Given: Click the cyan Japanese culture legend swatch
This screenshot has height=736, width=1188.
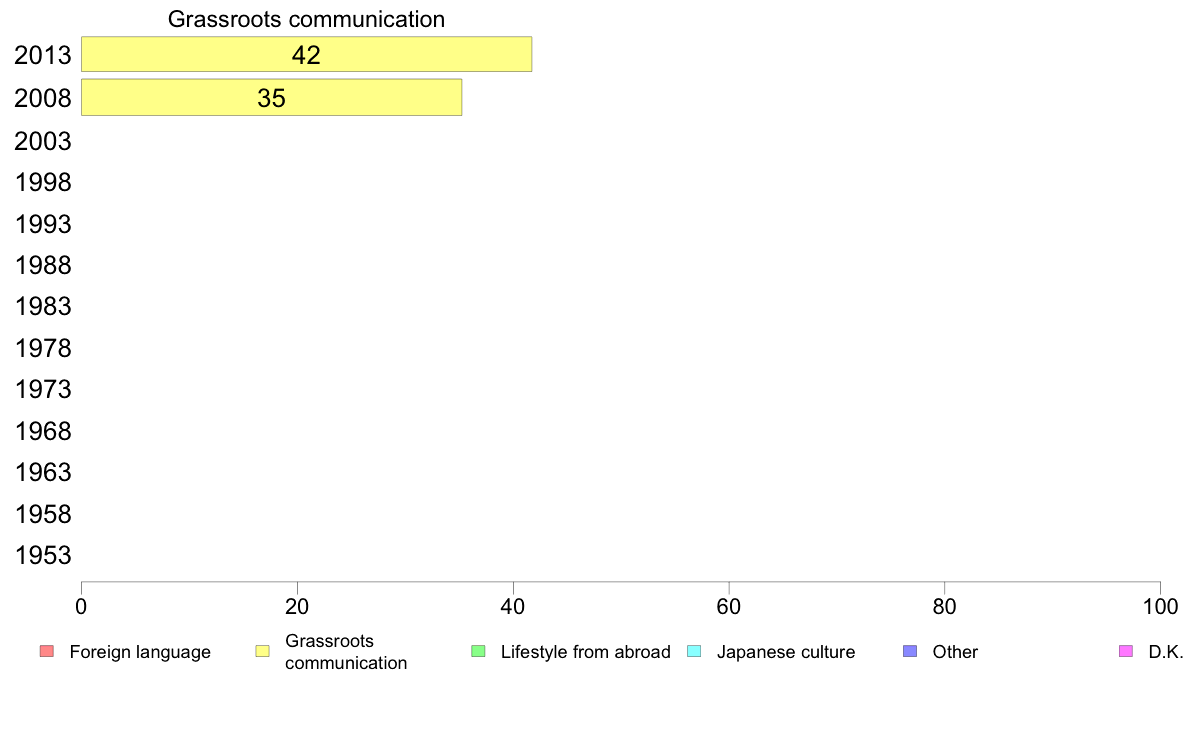Looking at the screenshot, I should point(694,651).
